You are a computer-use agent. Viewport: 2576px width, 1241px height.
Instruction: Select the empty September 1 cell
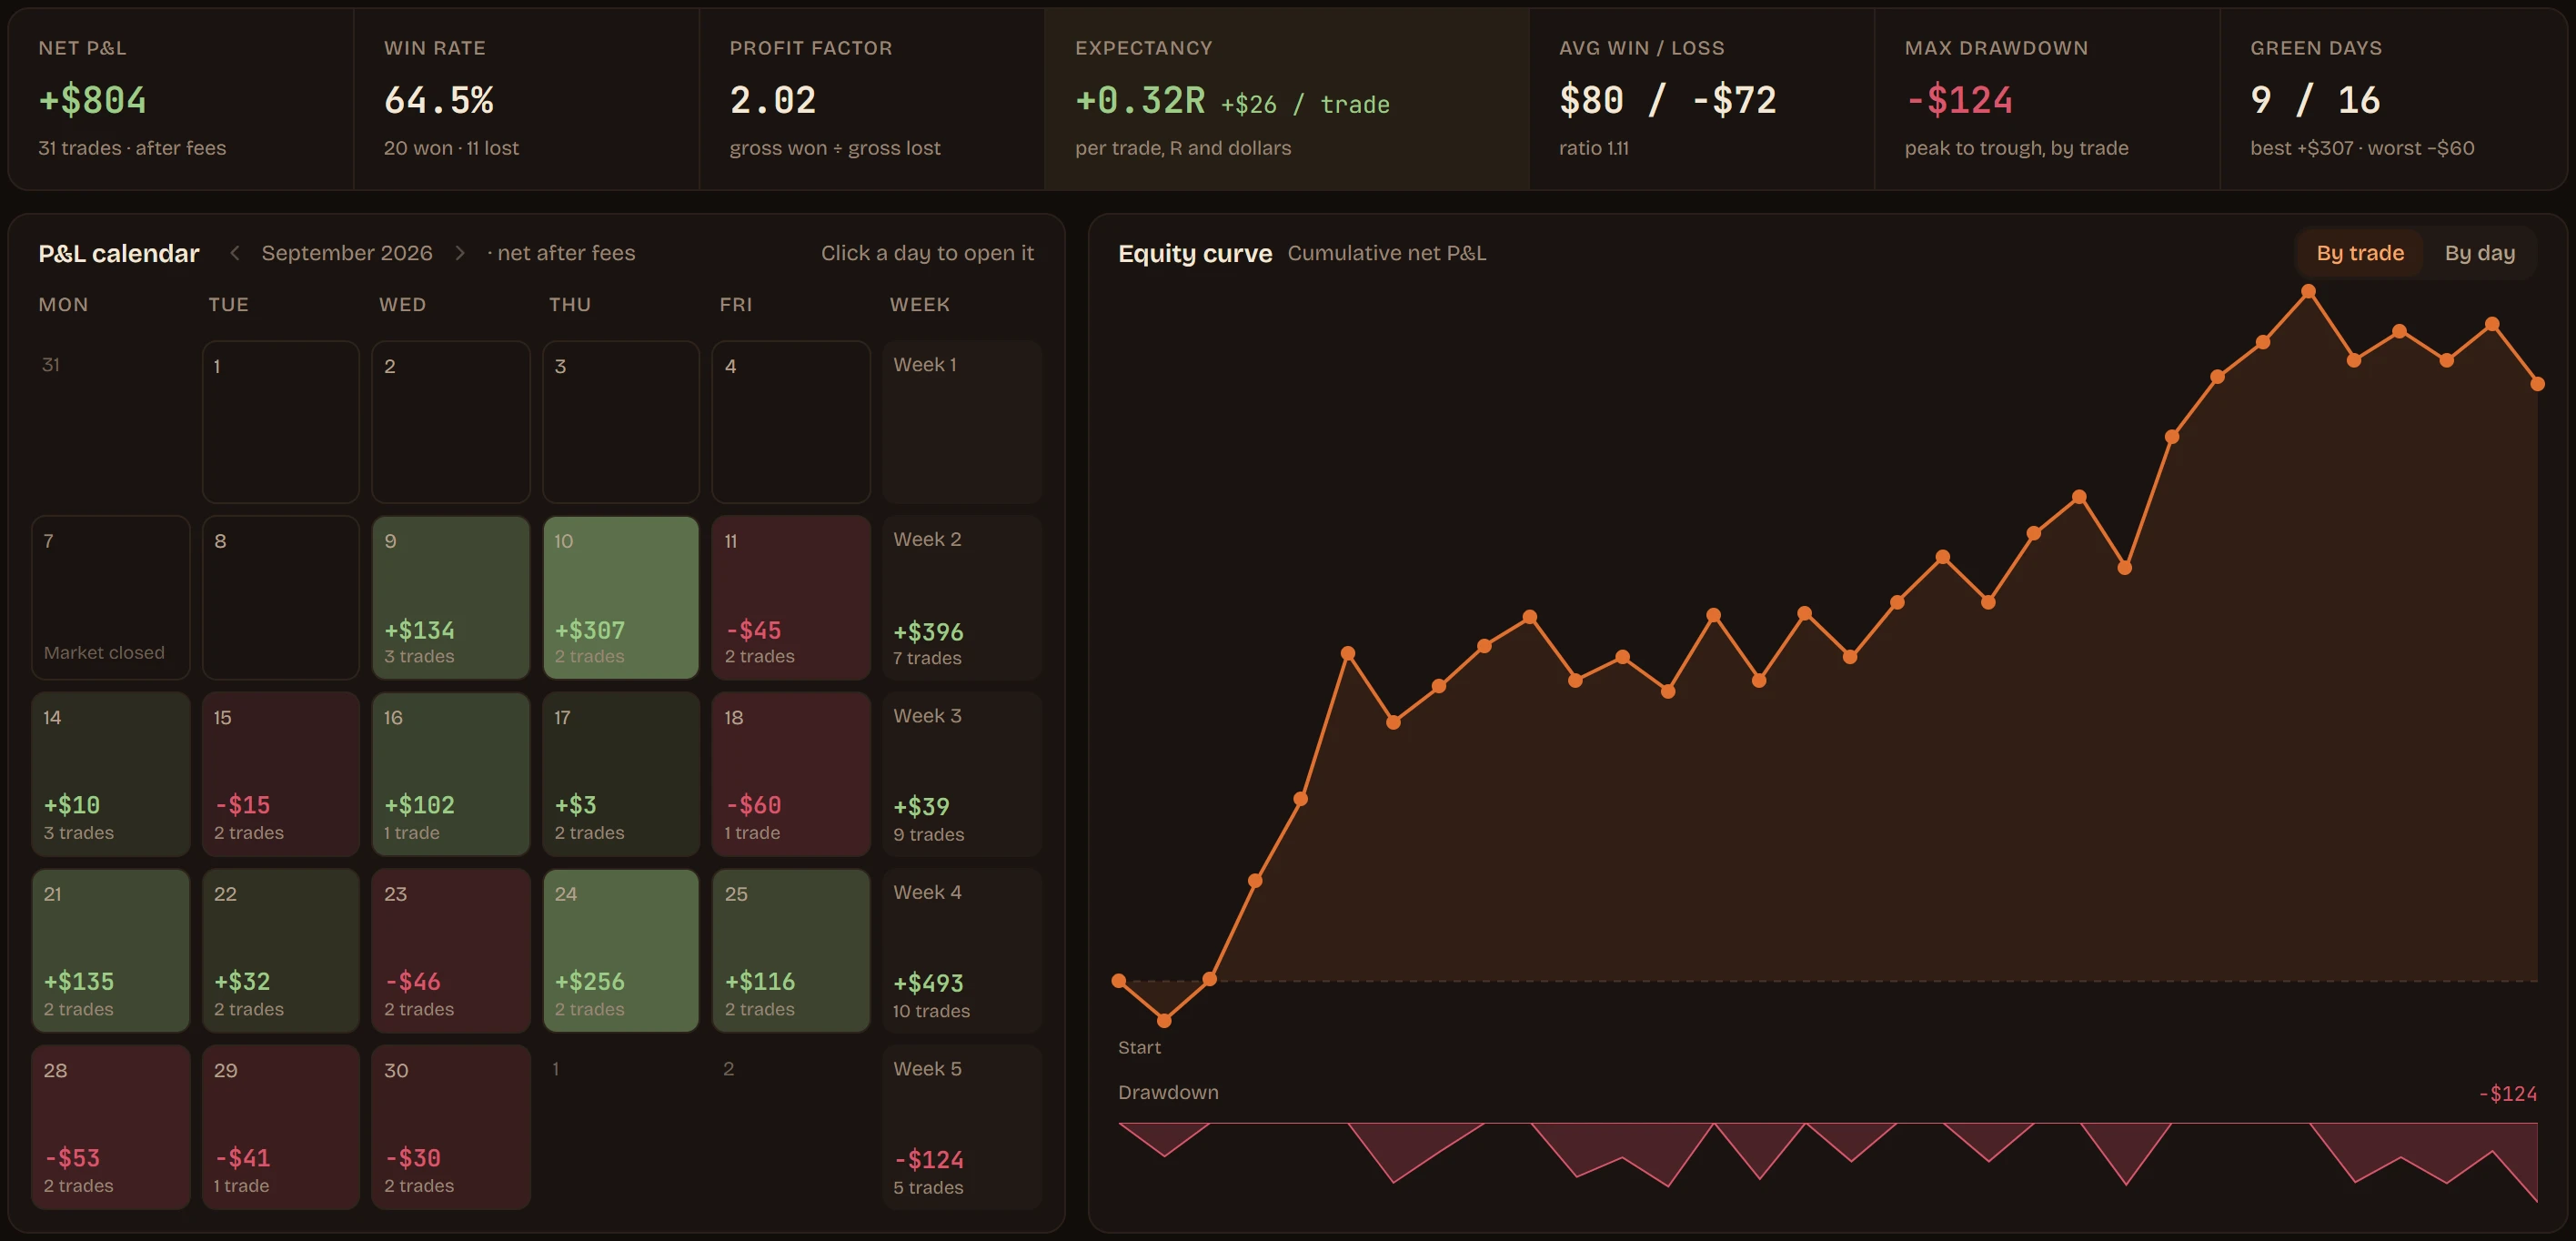pyautogui.click(x=281, y=422)
